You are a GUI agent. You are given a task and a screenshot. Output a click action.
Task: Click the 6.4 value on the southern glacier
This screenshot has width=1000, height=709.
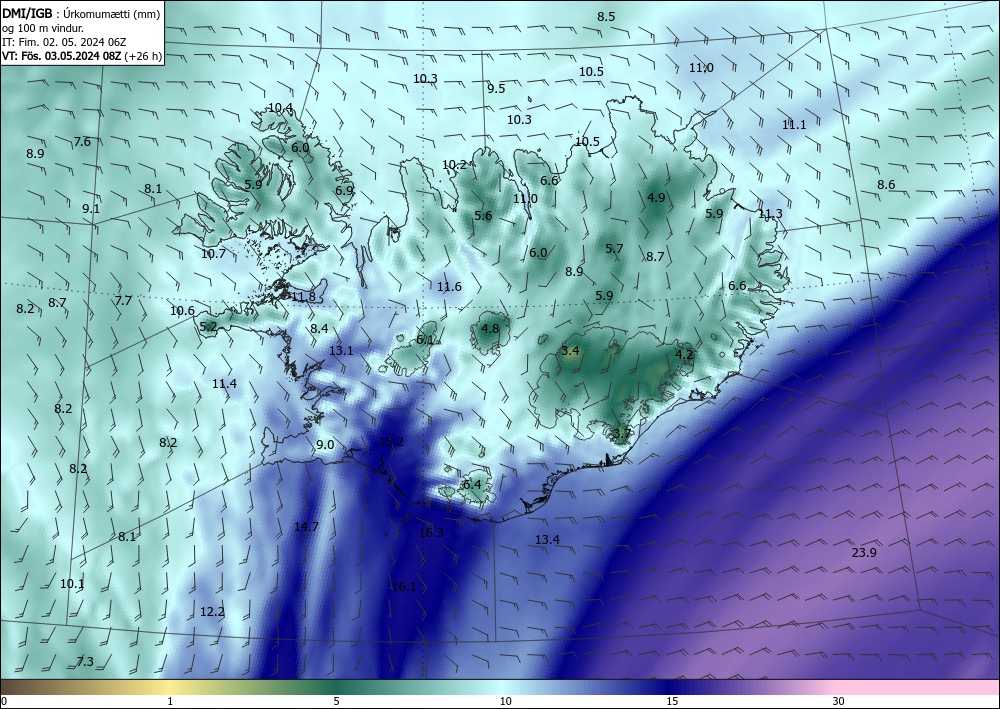472,485
